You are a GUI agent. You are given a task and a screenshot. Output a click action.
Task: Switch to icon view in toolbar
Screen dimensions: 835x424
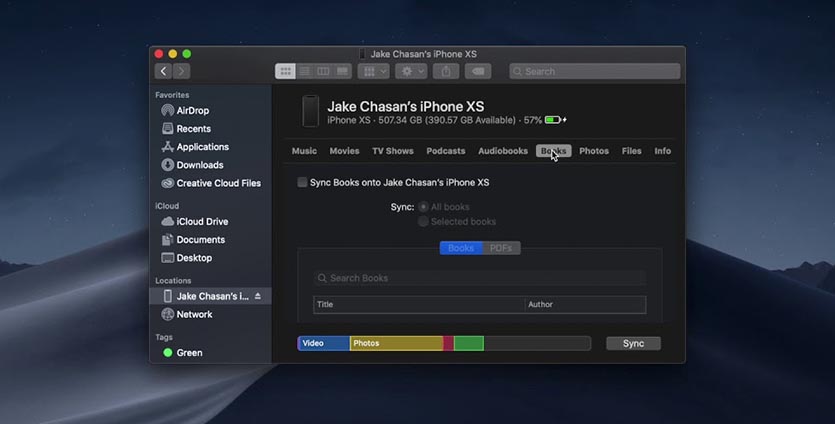[285, 71]
